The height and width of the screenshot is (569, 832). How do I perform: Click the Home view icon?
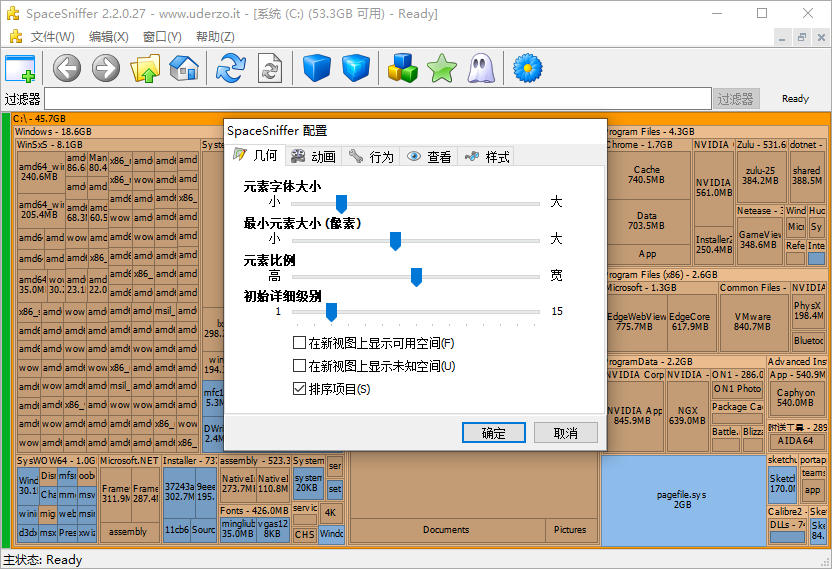tap(184, 68)
